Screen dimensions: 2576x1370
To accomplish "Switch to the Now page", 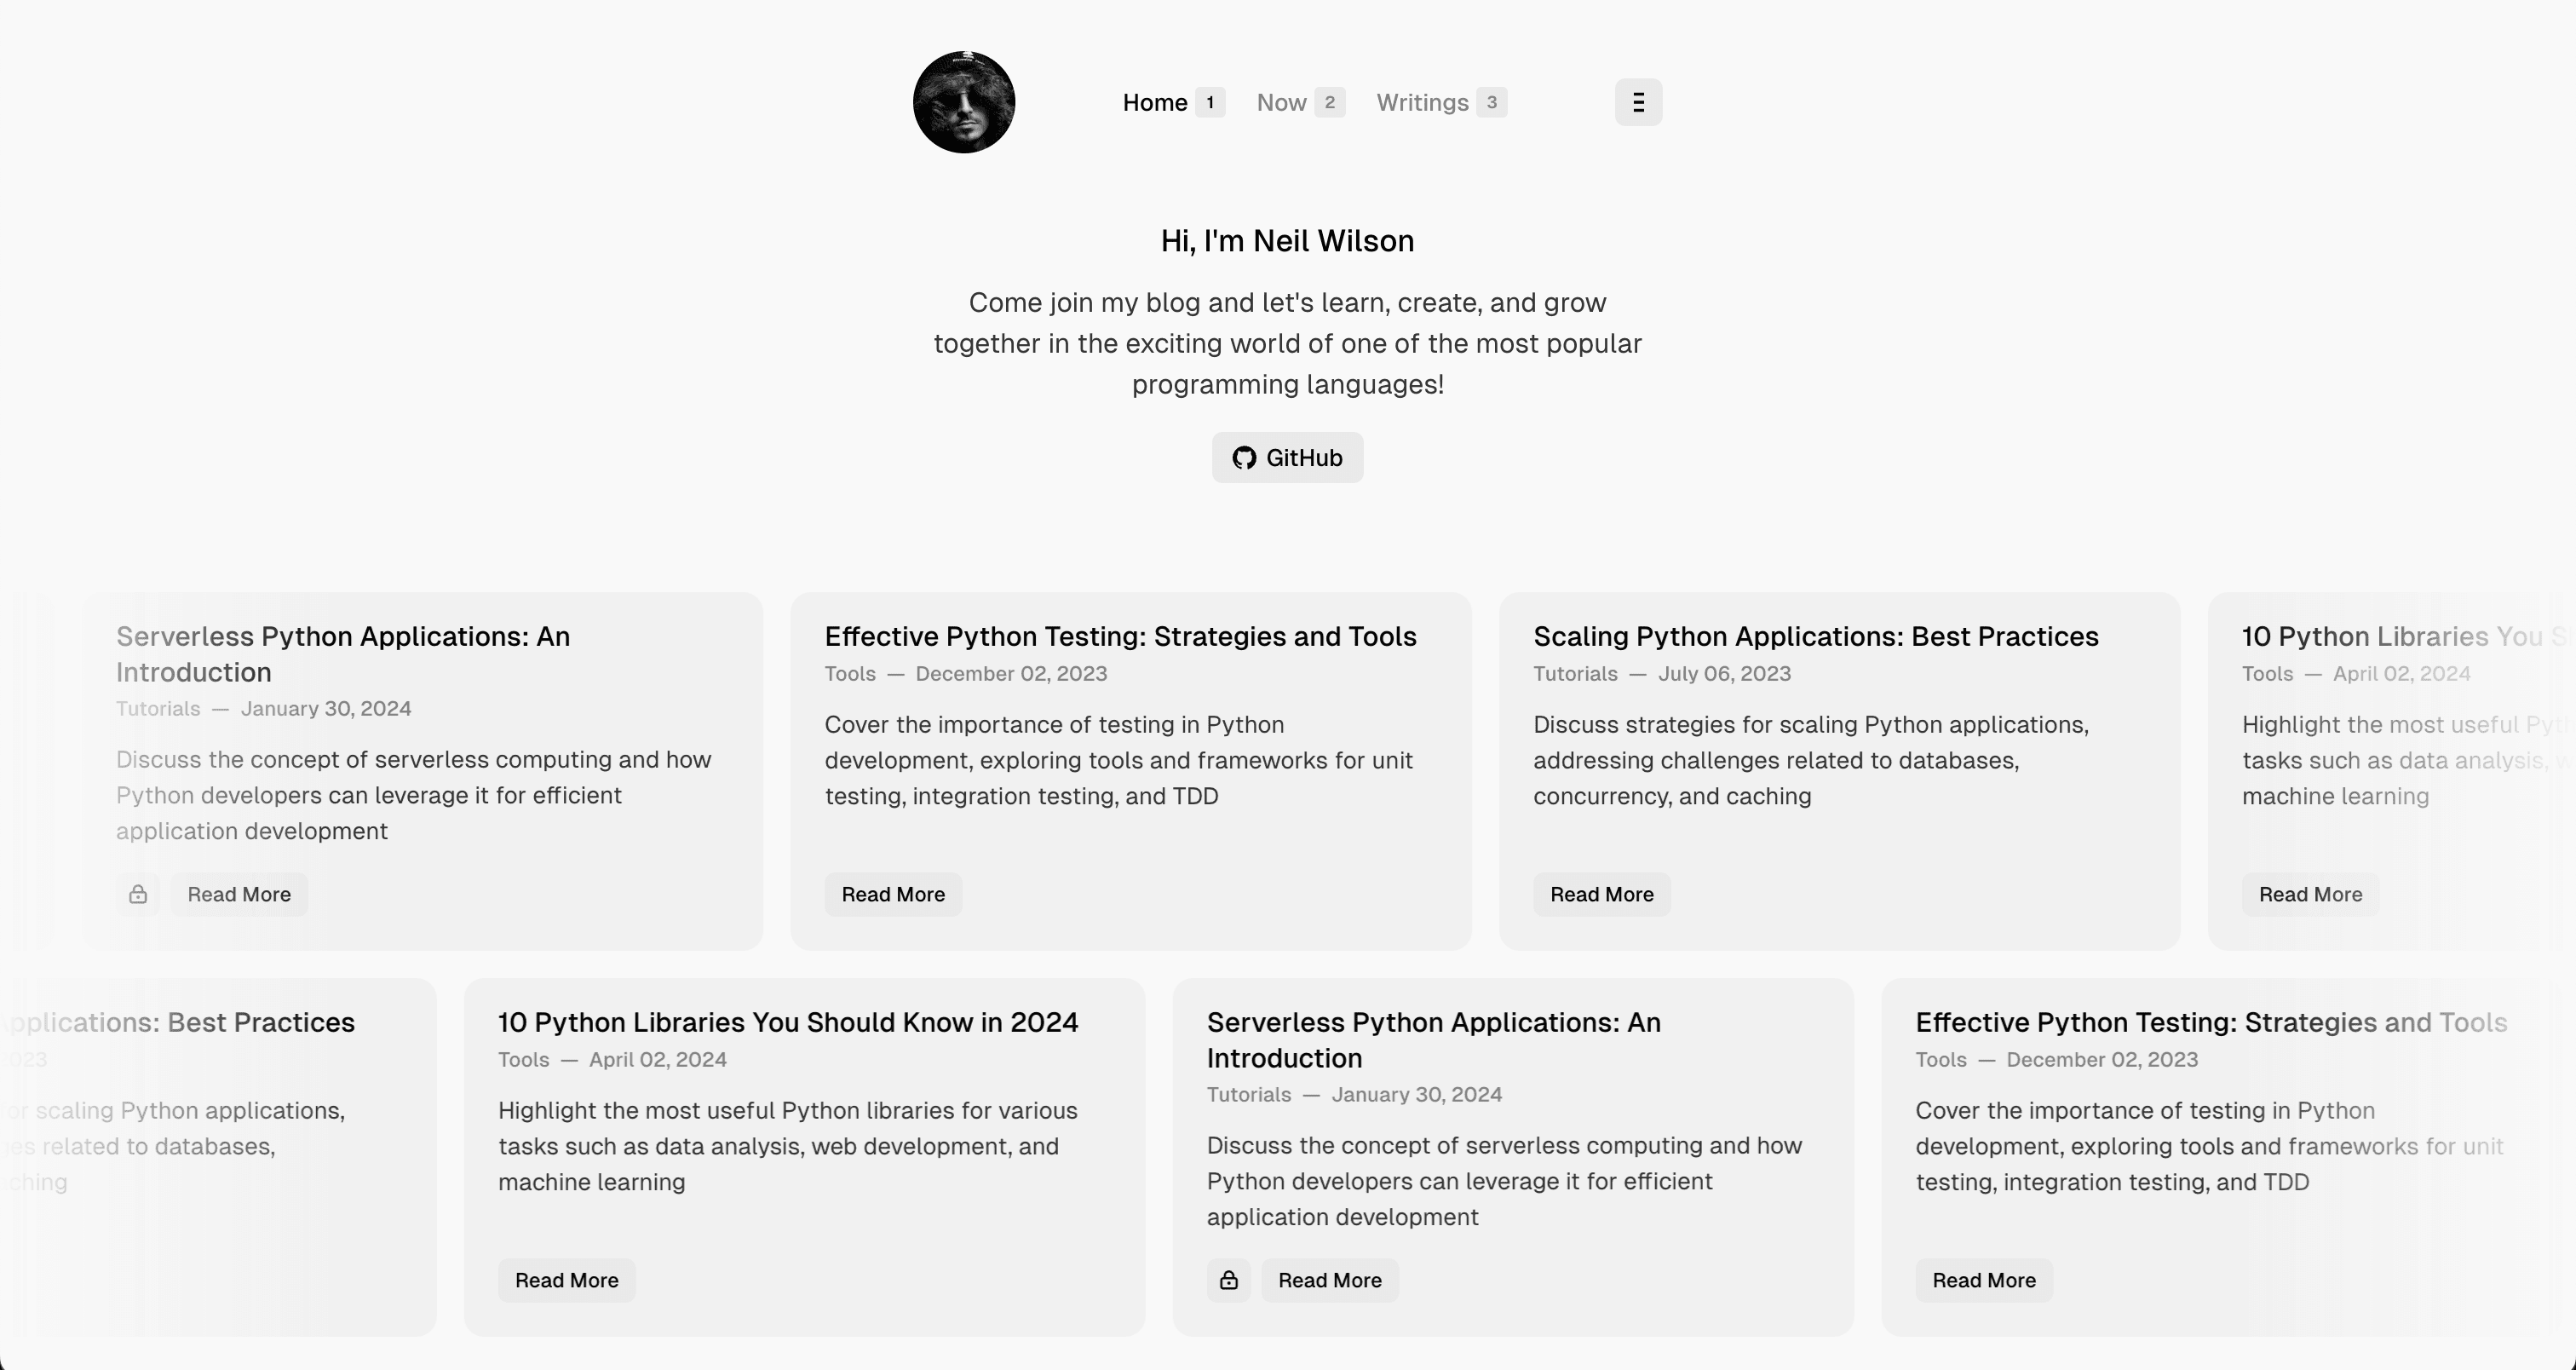I will [x=1281, y=102].
